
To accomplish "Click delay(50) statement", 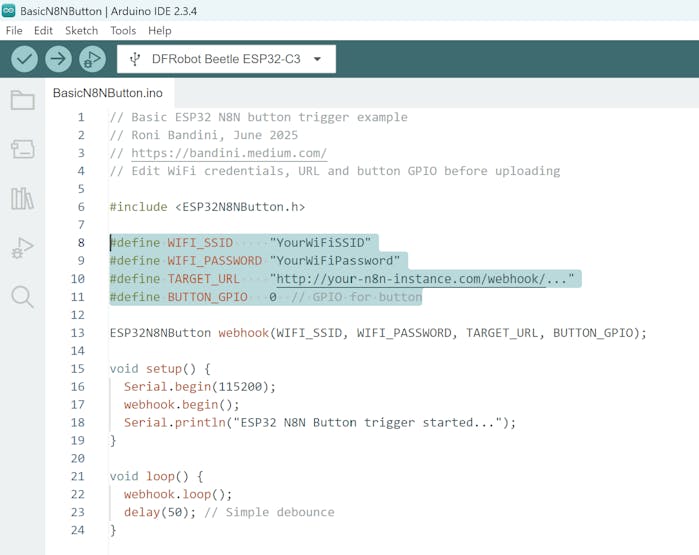I will pyautogui.click(x=160, y=512).
